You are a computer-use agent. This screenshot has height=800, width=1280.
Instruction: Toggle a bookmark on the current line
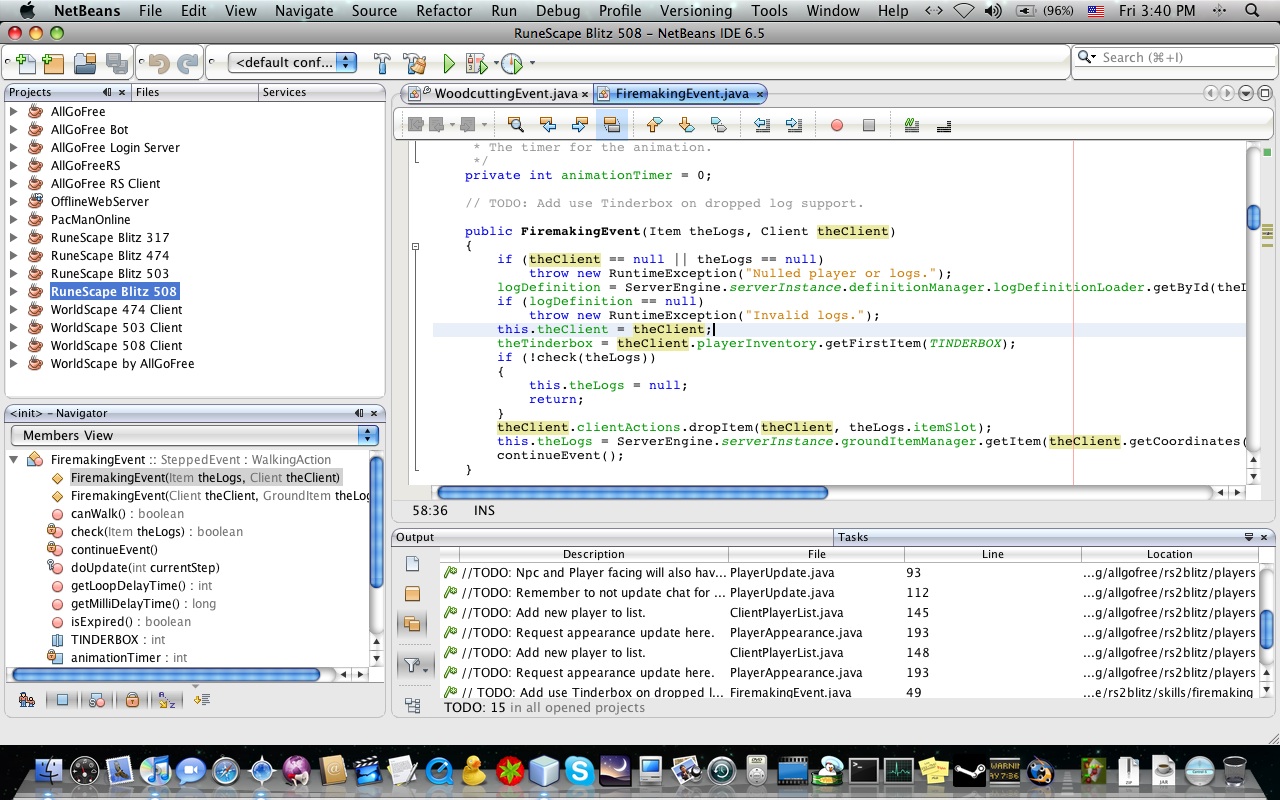coord(718,125)
